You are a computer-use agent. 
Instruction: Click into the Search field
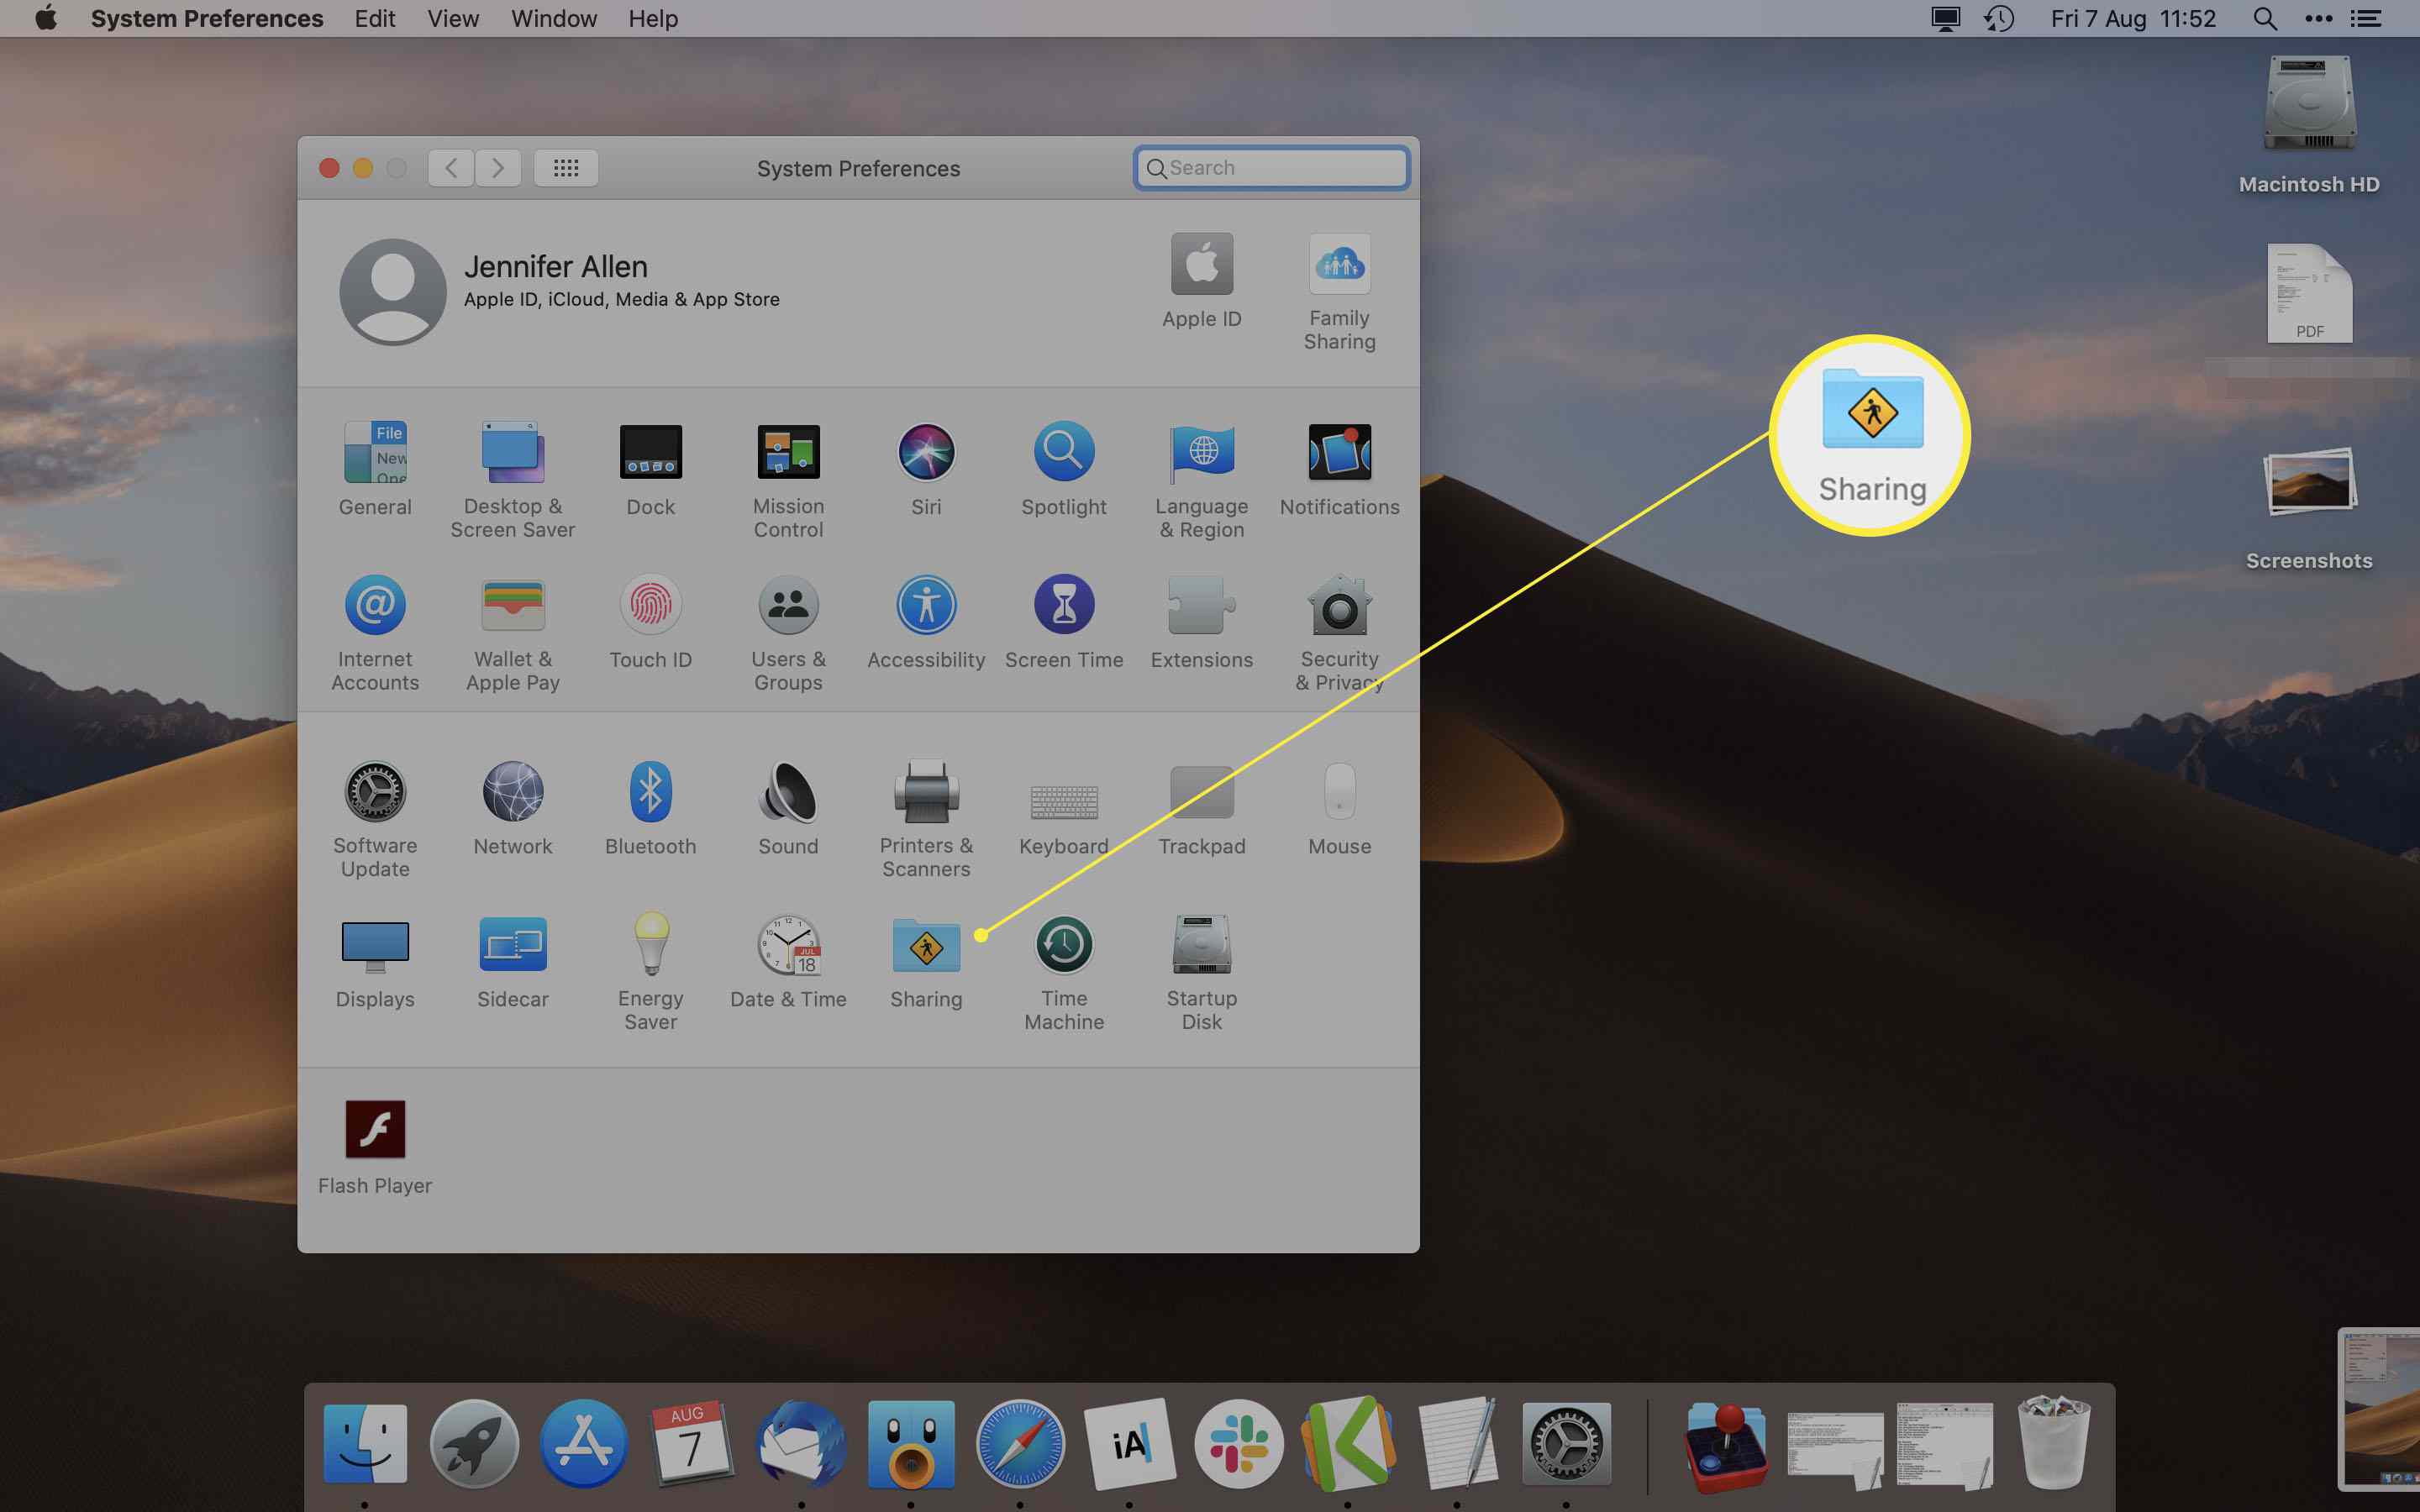coord(1271,168)
